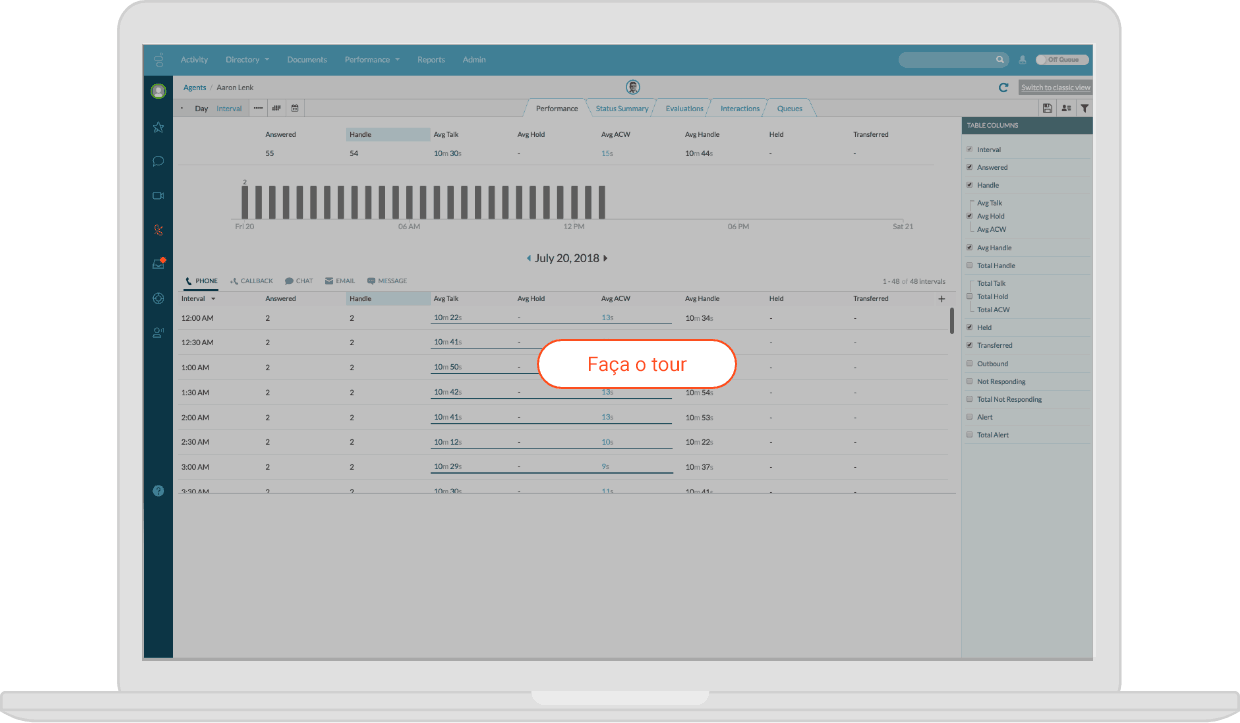
Task: Enable the Total Handle column checkbox
Action: [x=969, y=266]
